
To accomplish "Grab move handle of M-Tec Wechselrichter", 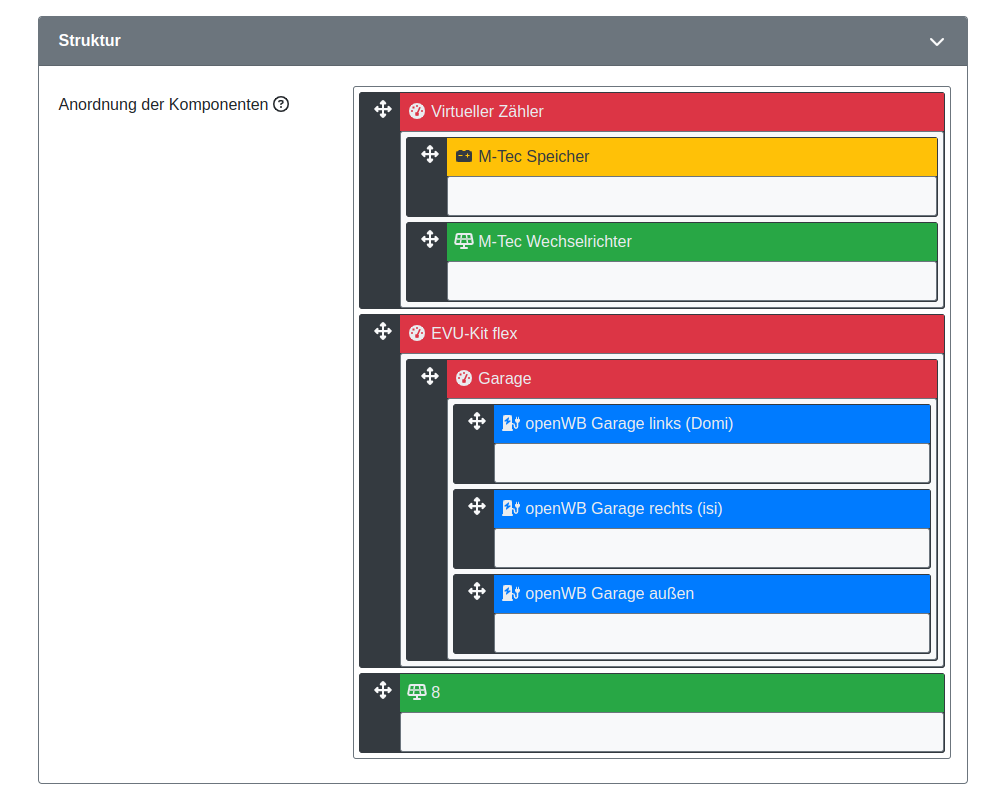I will pyautogui.click(x=430, y=239).
